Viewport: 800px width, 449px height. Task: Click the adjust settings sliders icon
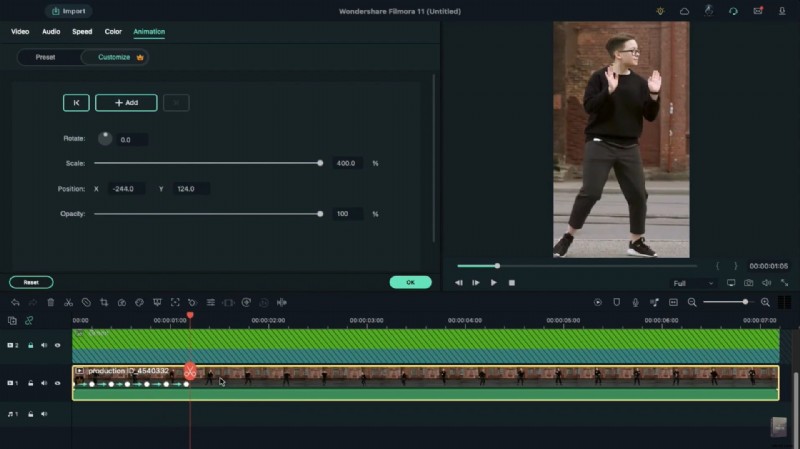pos(211,303)
